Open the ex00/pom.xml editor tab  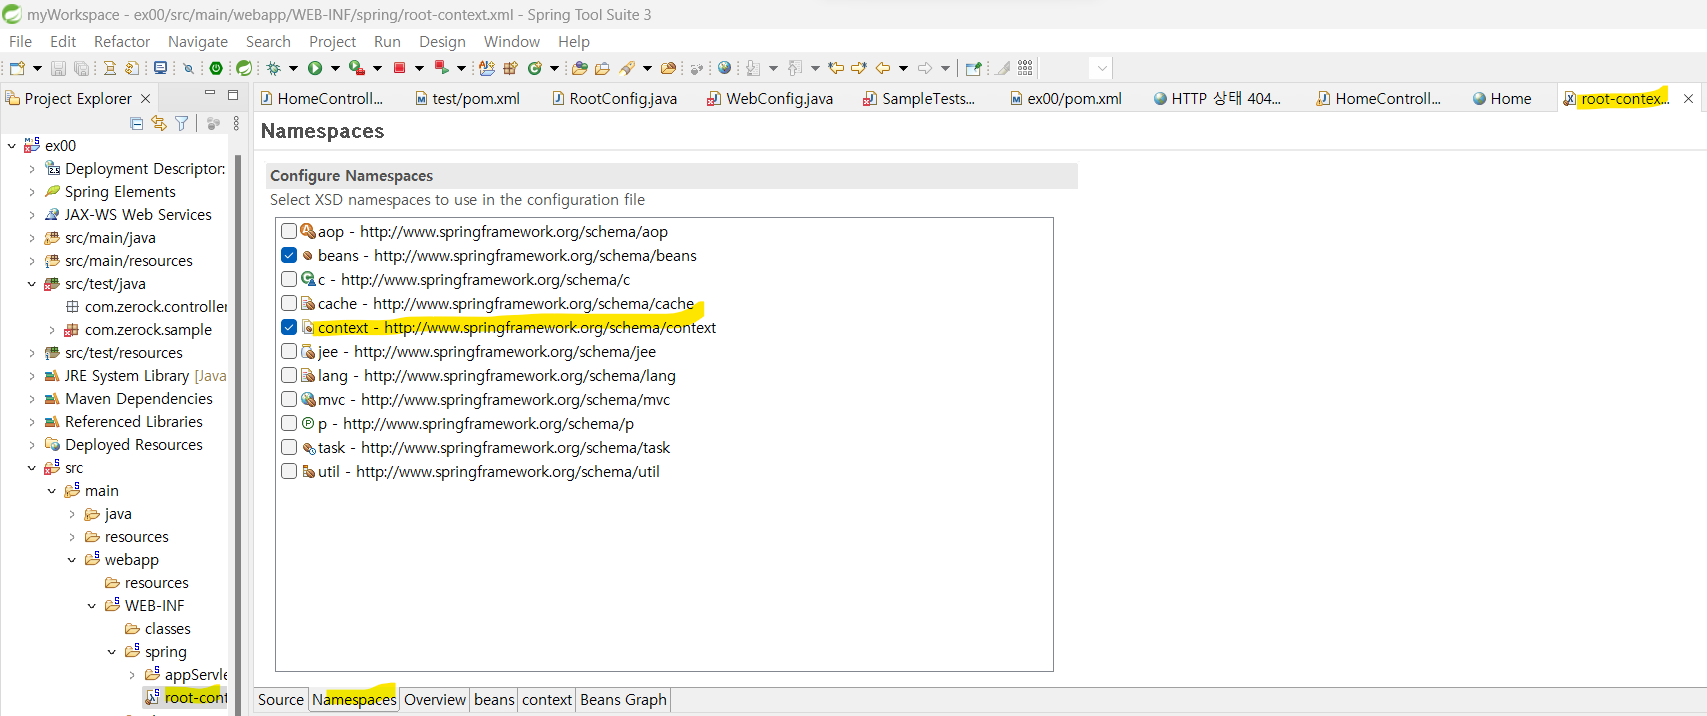[x=1067, y=98]
